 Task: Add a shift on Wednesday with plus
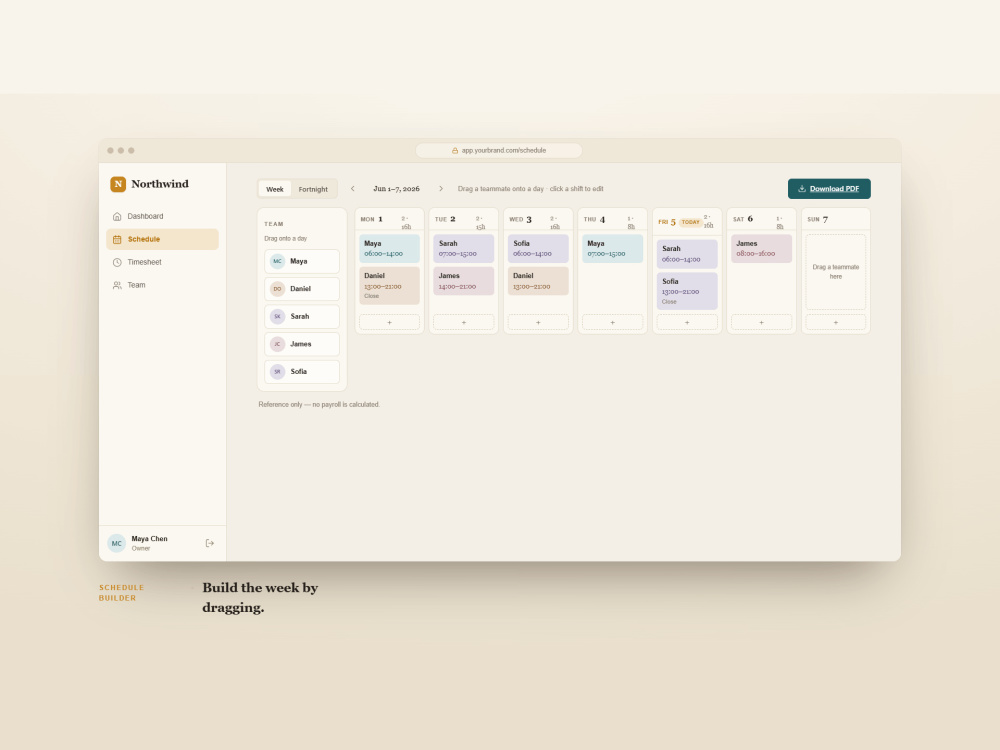click(x=538, y=322)
